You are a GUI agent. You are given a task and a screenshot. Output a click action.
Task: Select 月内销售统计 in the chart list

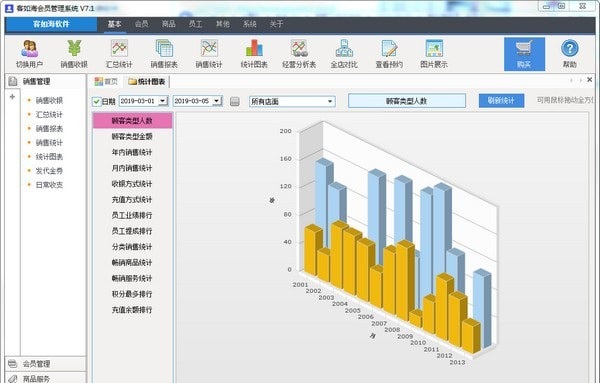[x=132, y=168]
